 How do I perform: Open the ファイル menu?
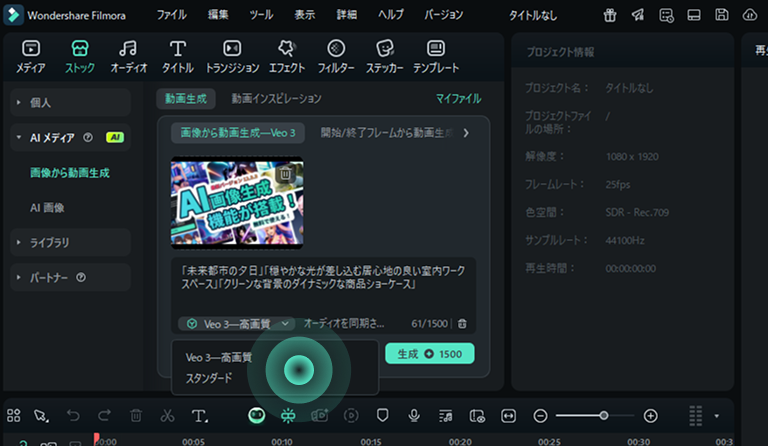pyautogui.click(x=171, y=15)
